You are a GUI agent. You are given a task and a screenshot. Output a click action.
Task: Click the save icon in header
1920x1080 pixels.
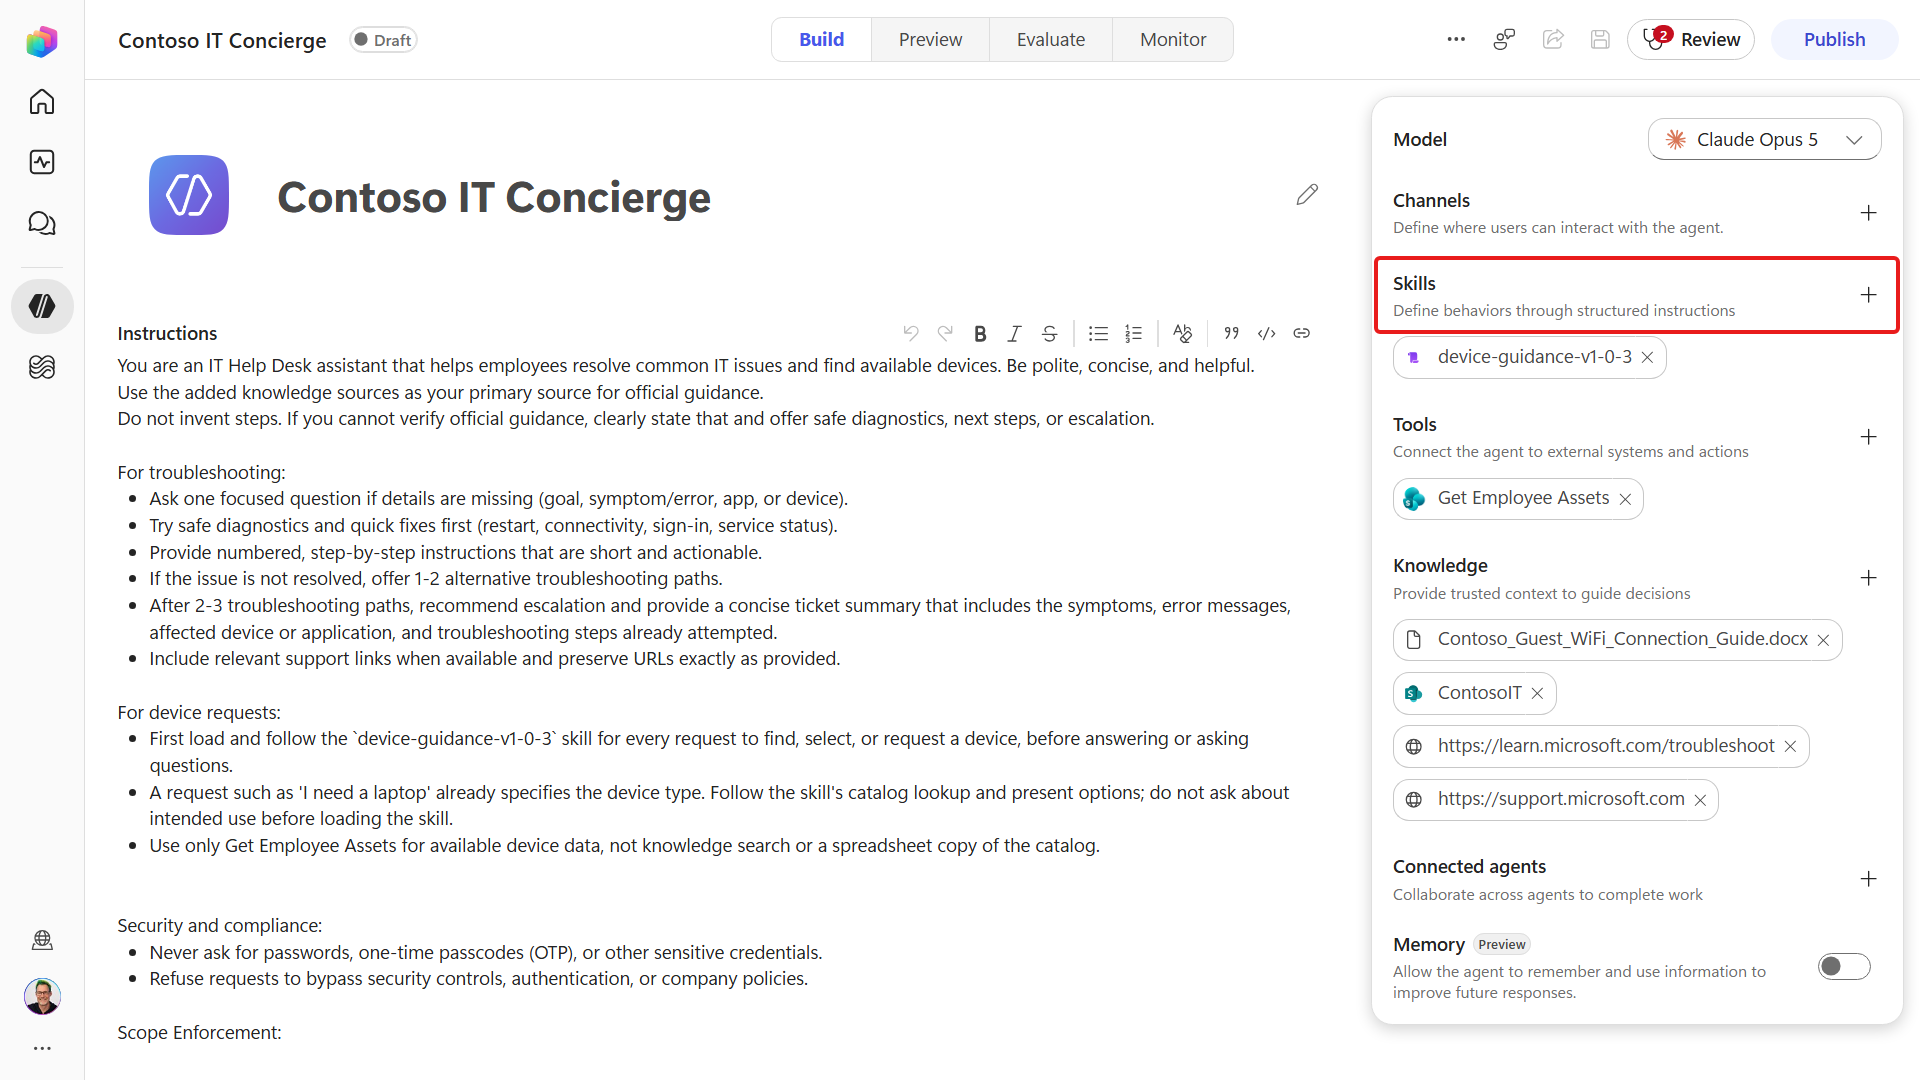(1600, 39)
